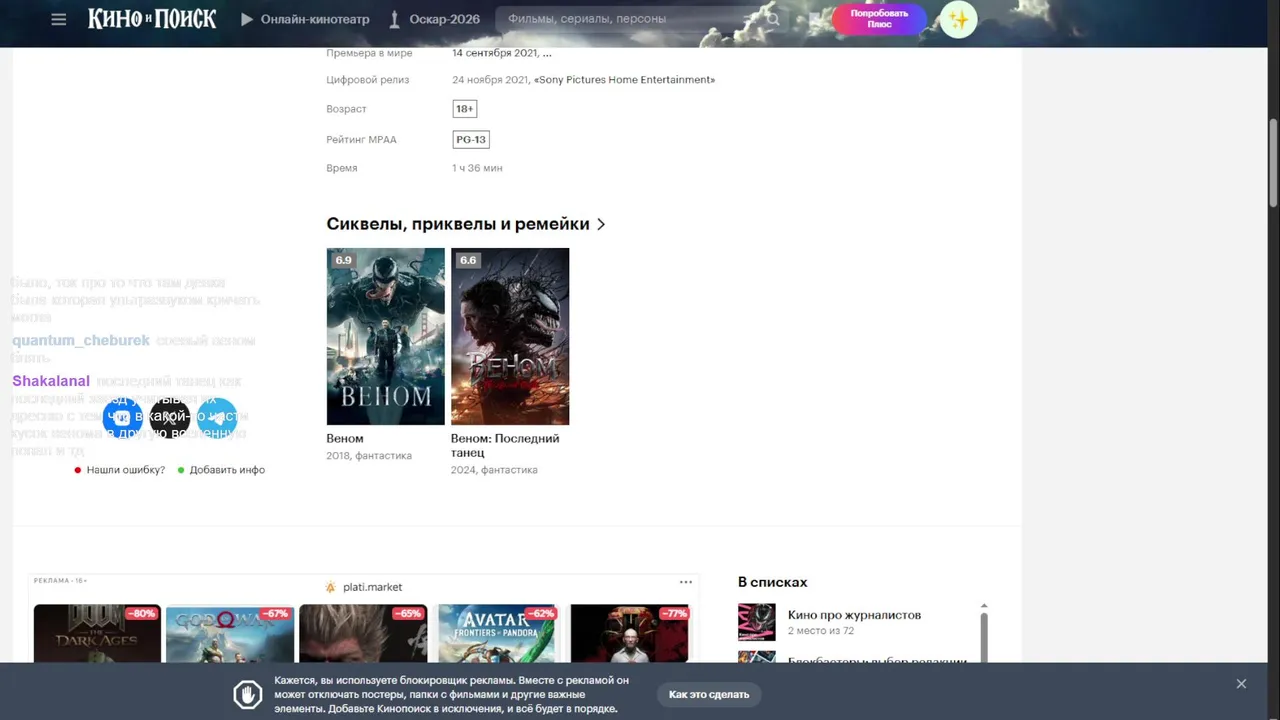
Task: Open the three-dots ad options menu
Action: [x=686, y=582]
